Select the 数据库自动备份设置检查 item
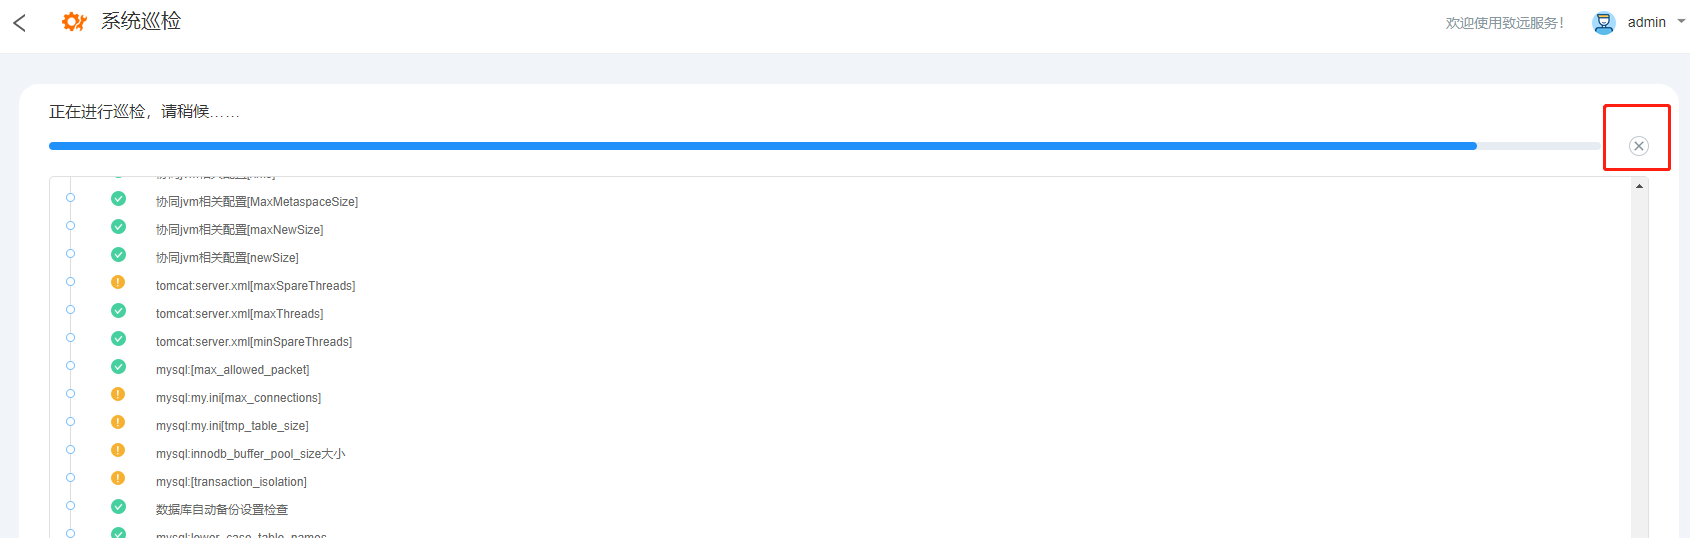1690x538 pixels. click(x=222, y=510)
